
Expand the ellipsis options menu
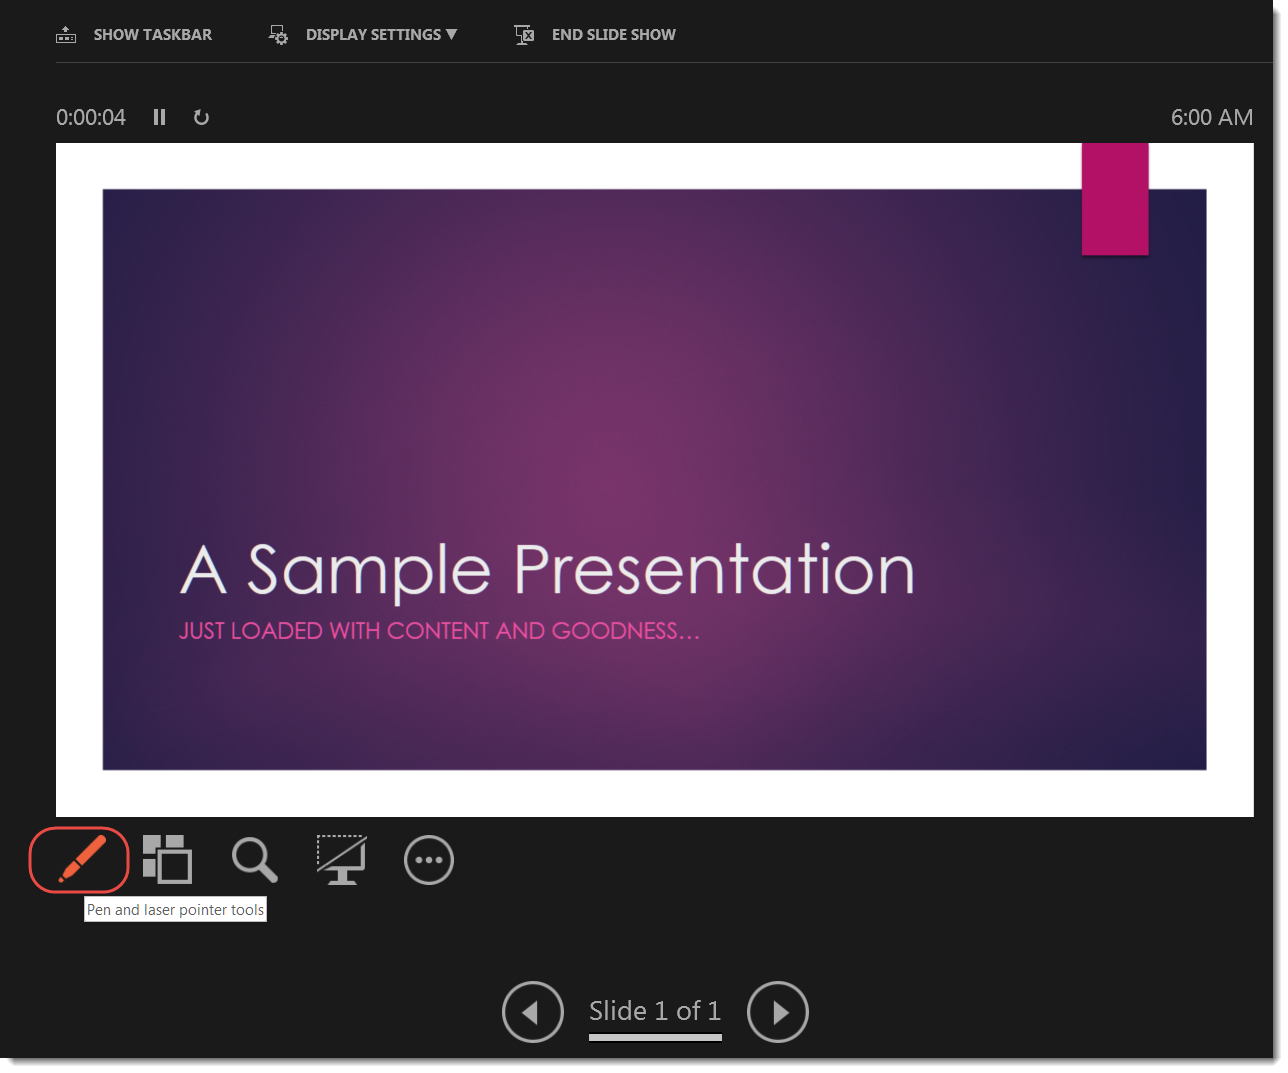[428, 860]
